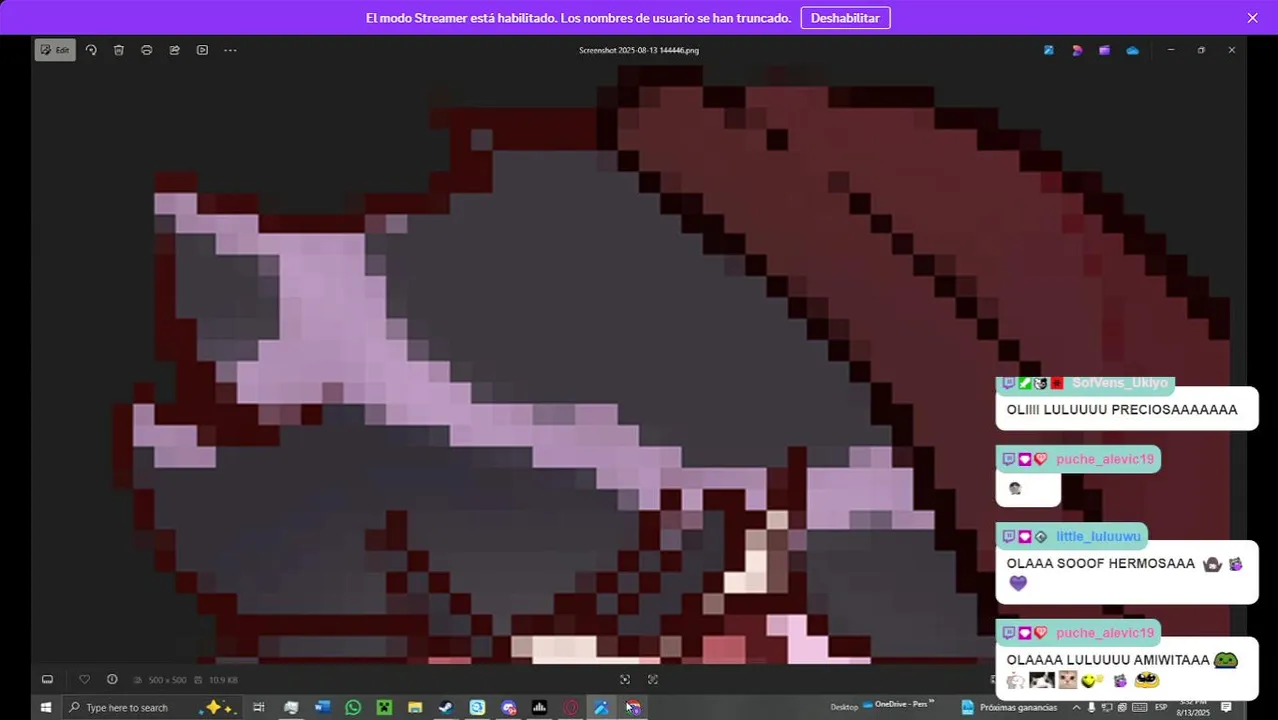Click the 500 x 500 dimensions text

pyautogui.click(x=166, y=680)
